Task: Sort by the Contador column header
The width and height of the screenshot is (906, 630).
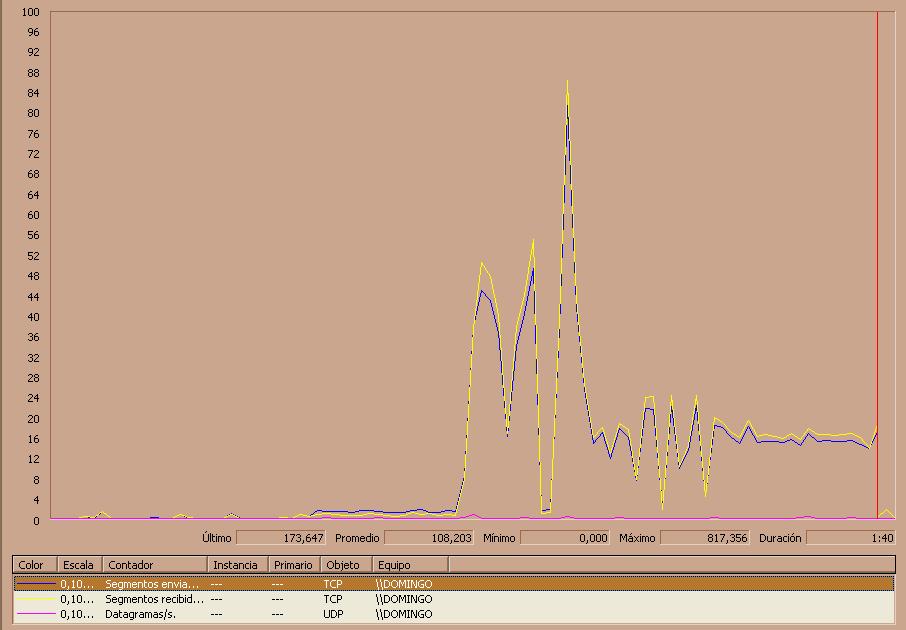Action: coord(155,565)
